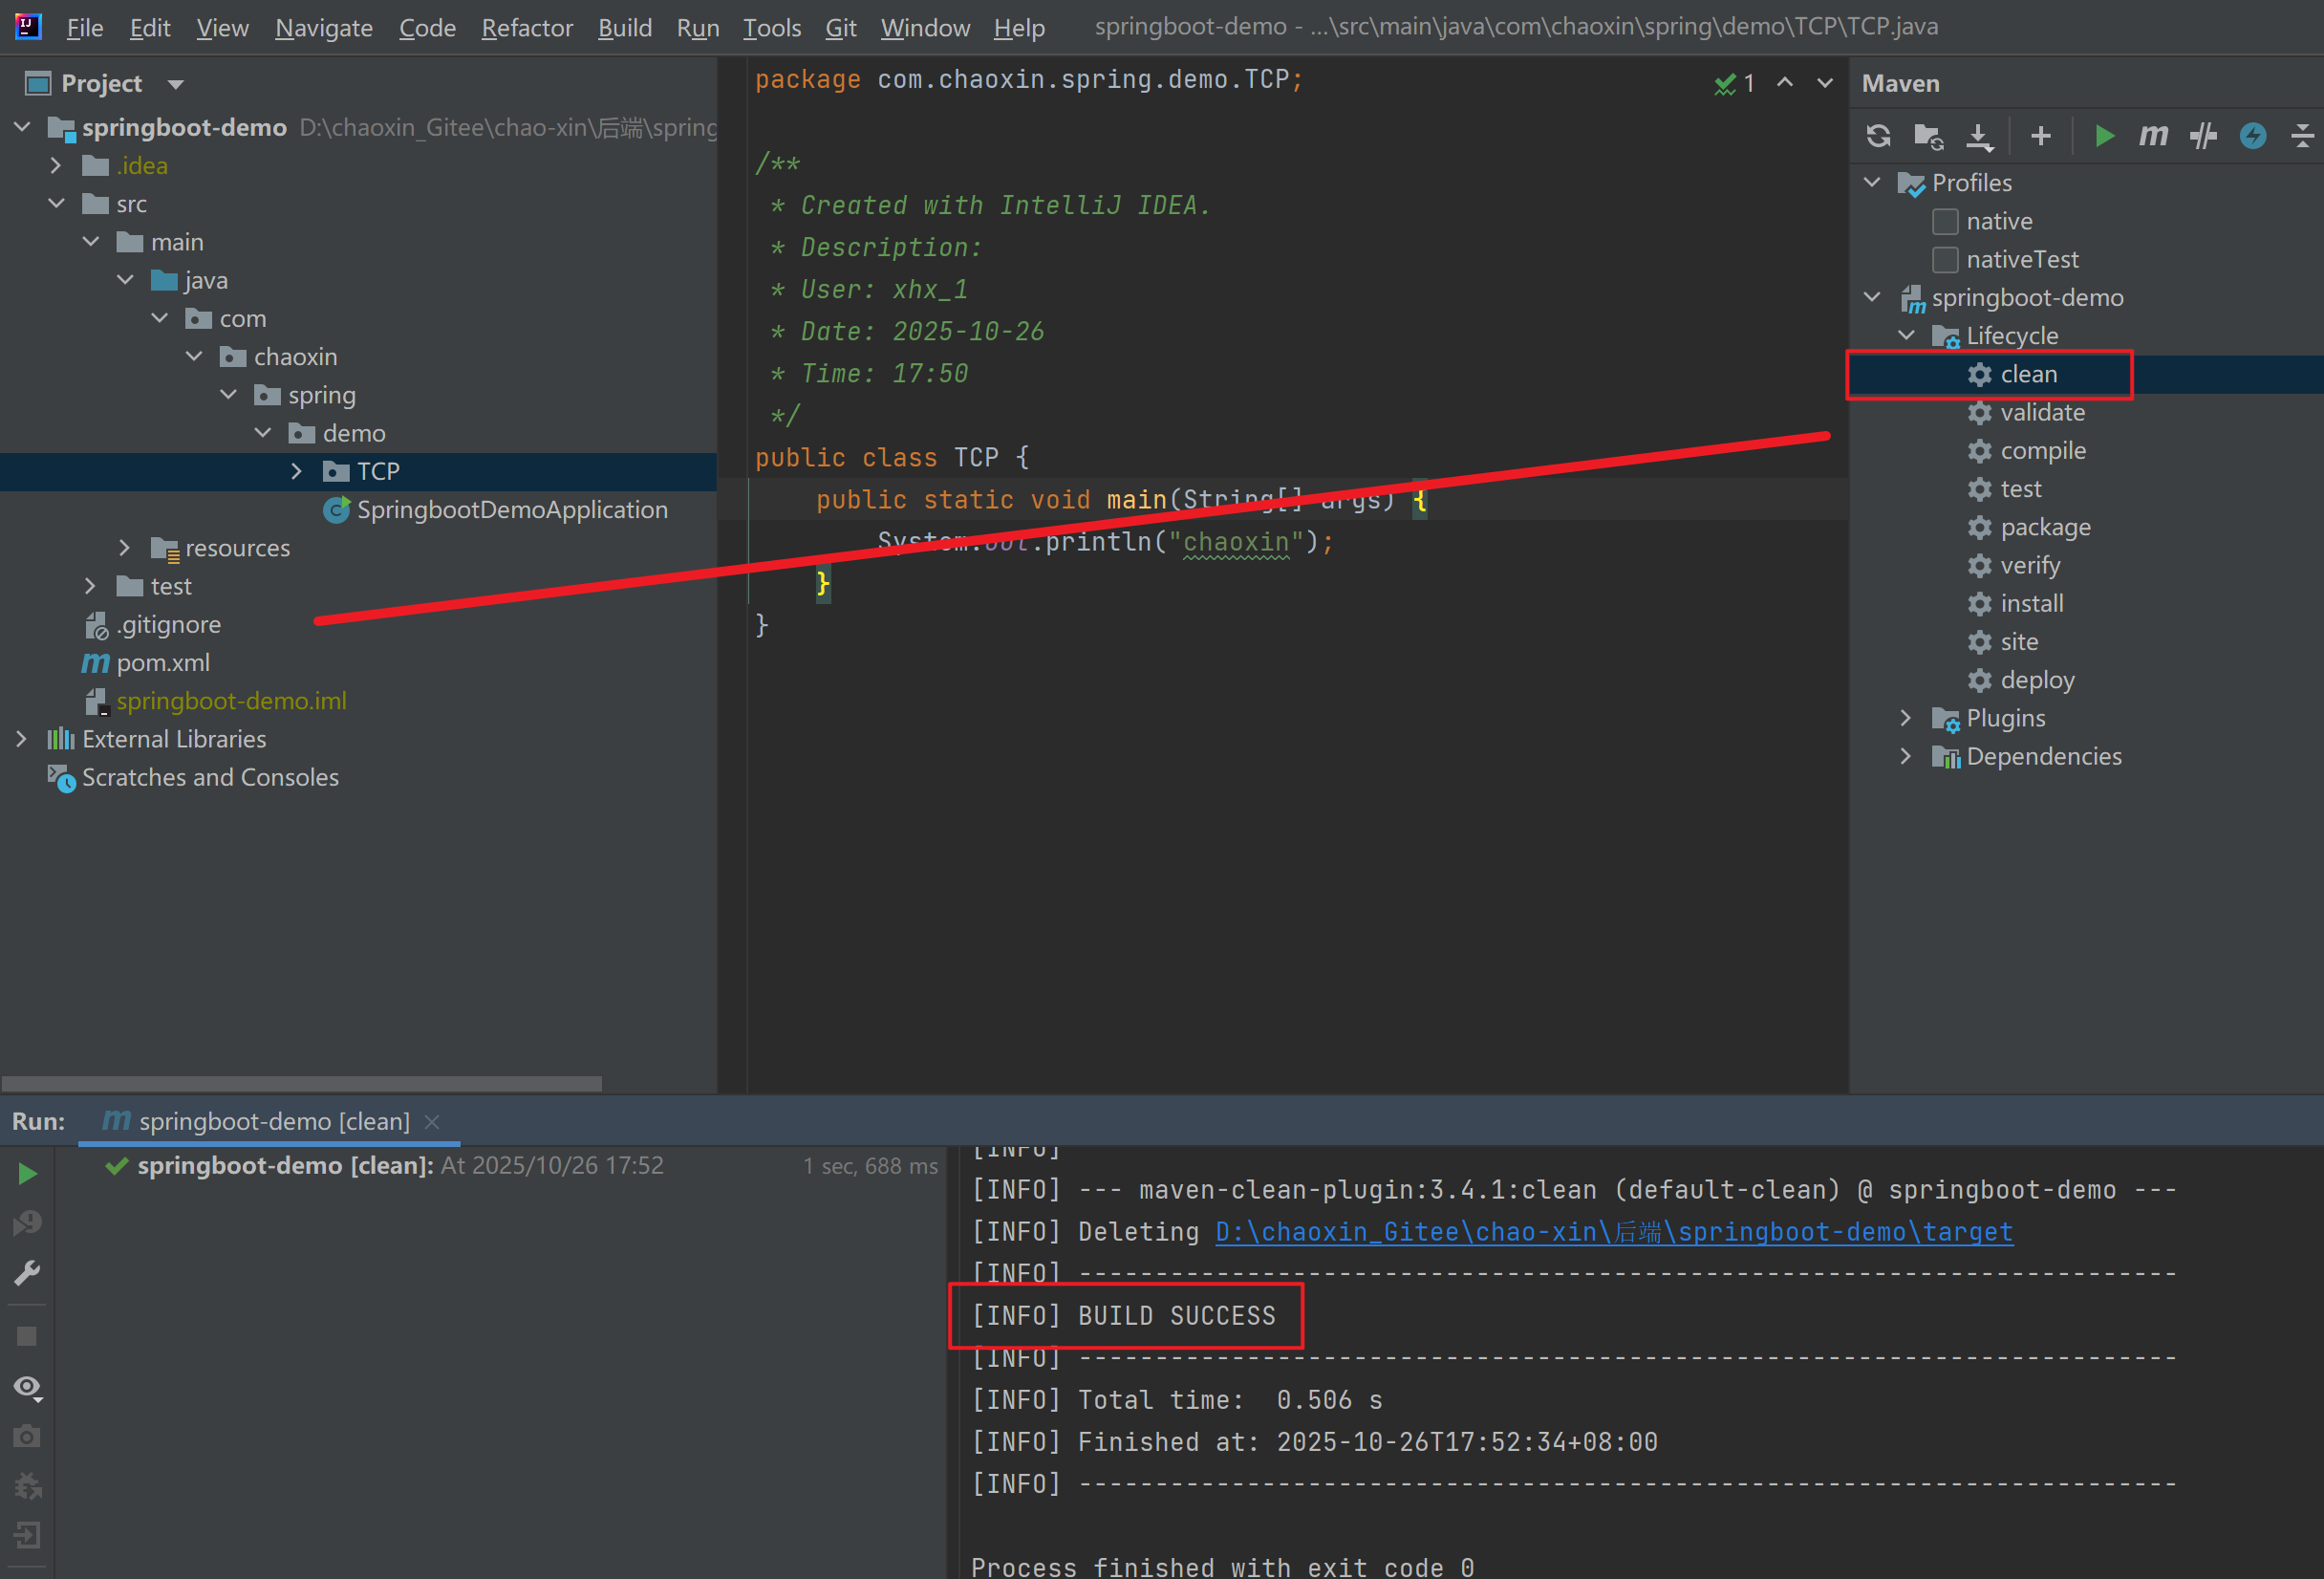
Task: Click the Maven Run green play icon
Action: [2104, 136]
